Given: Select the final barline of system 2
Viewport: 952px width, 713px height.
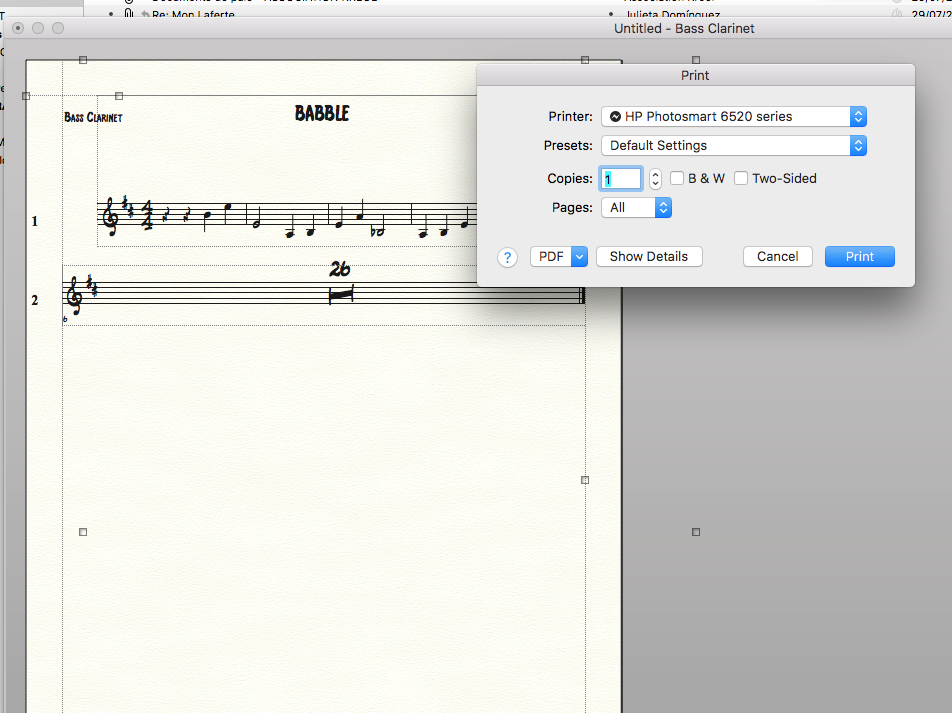Looking at the screenshot, I should click(582, 295).
